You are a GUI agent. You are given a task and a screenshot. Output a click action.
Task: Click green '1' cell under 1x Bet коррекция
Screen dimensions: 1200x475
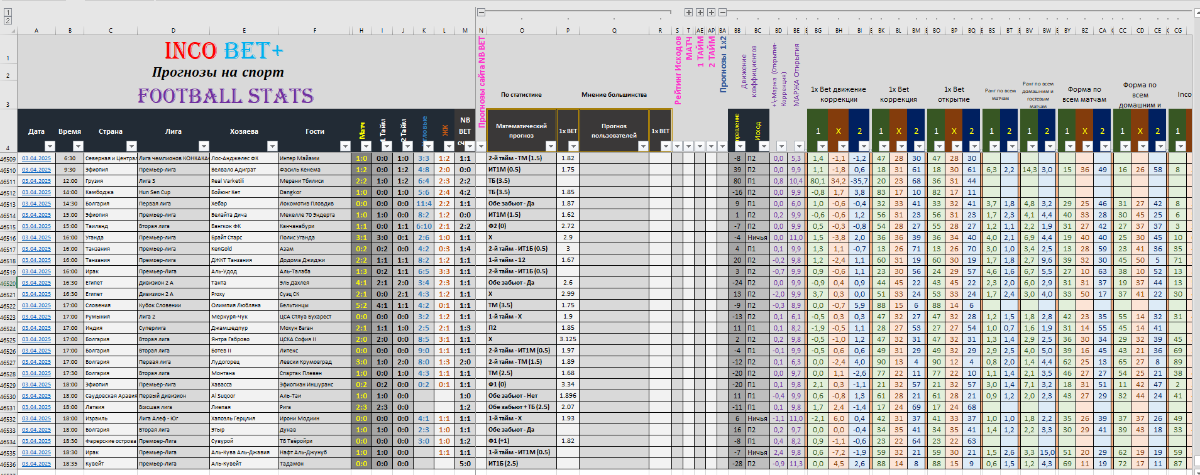[881, 132]
